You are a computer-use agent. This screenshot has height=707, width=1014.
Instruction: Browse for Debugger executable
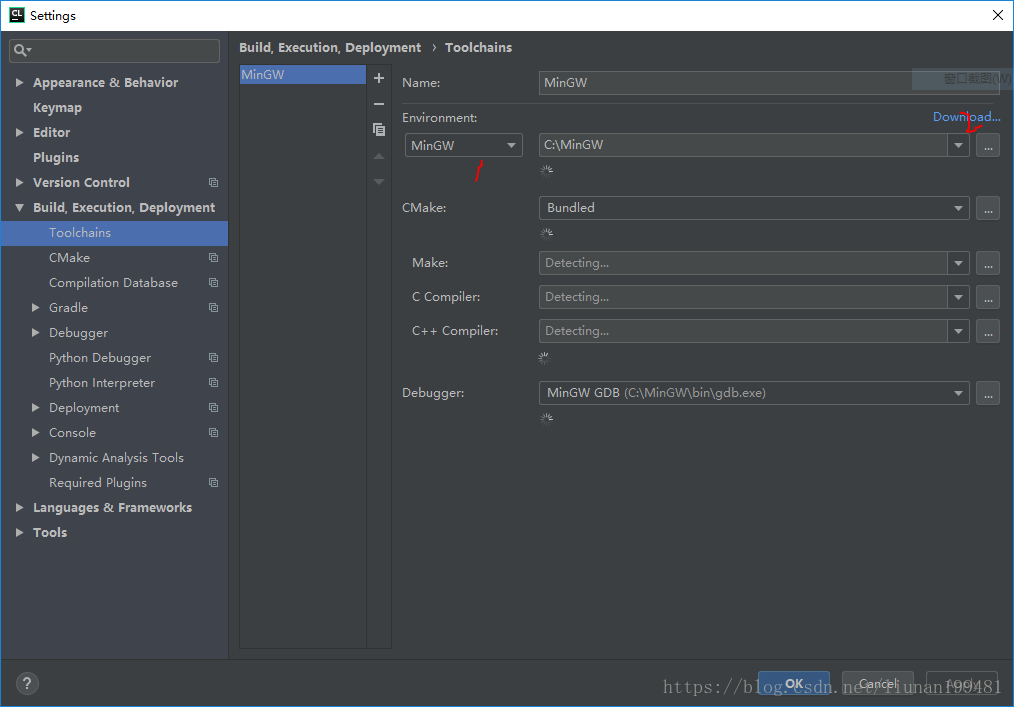pos(988,393)
